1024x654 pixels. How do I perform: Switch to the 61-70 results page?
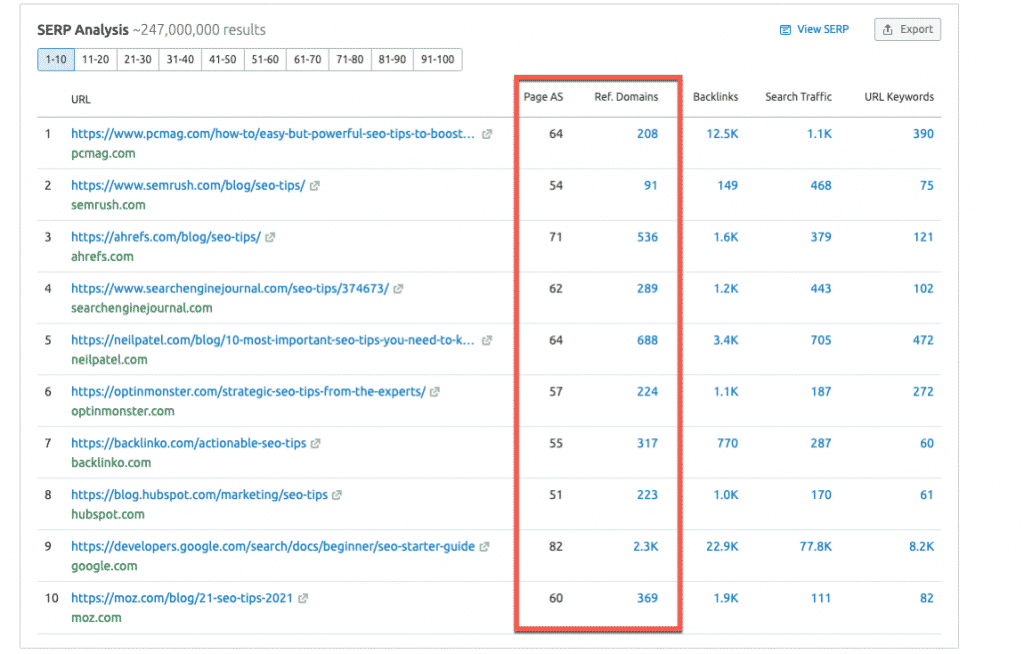point(307,59)
